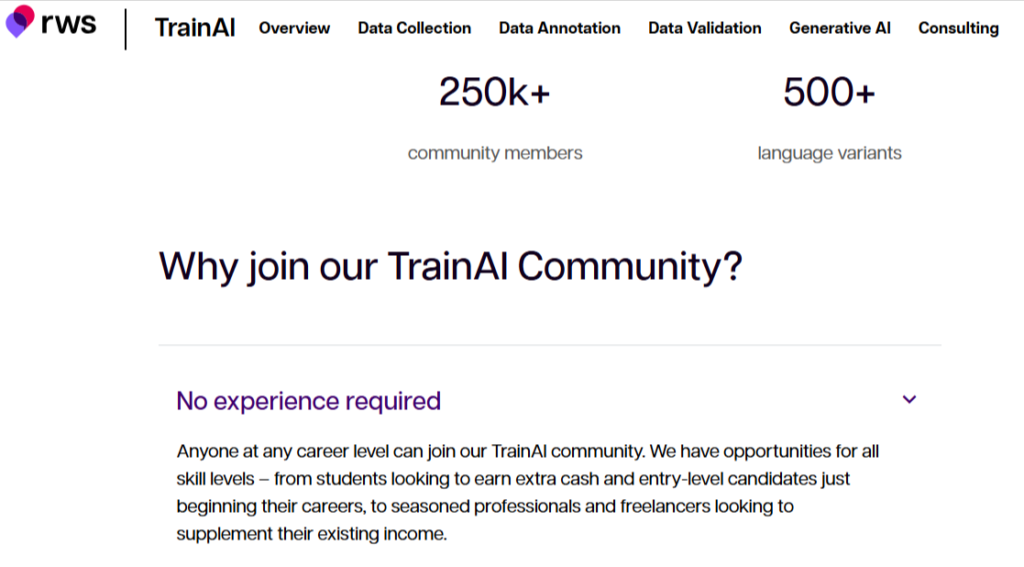1024x567 pixels.
Task: Go to Data Collection in navigation
Action: click(x=414, y=28)
